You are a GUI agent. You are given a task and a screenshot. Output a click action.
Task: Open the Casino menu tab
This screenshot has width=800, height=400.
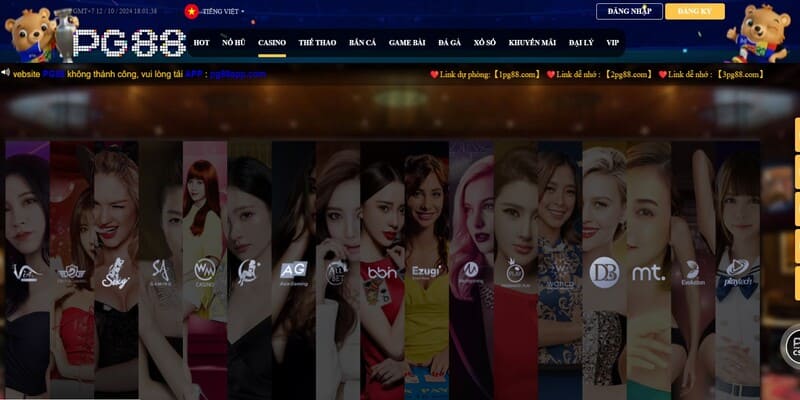coord(272,43)
